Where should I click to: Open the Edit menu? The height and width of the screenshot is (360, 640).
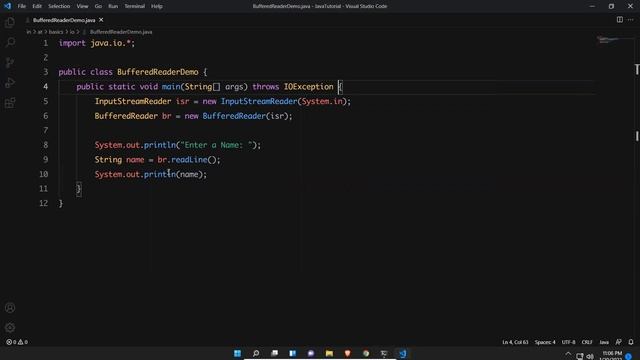tap(37, 6)
